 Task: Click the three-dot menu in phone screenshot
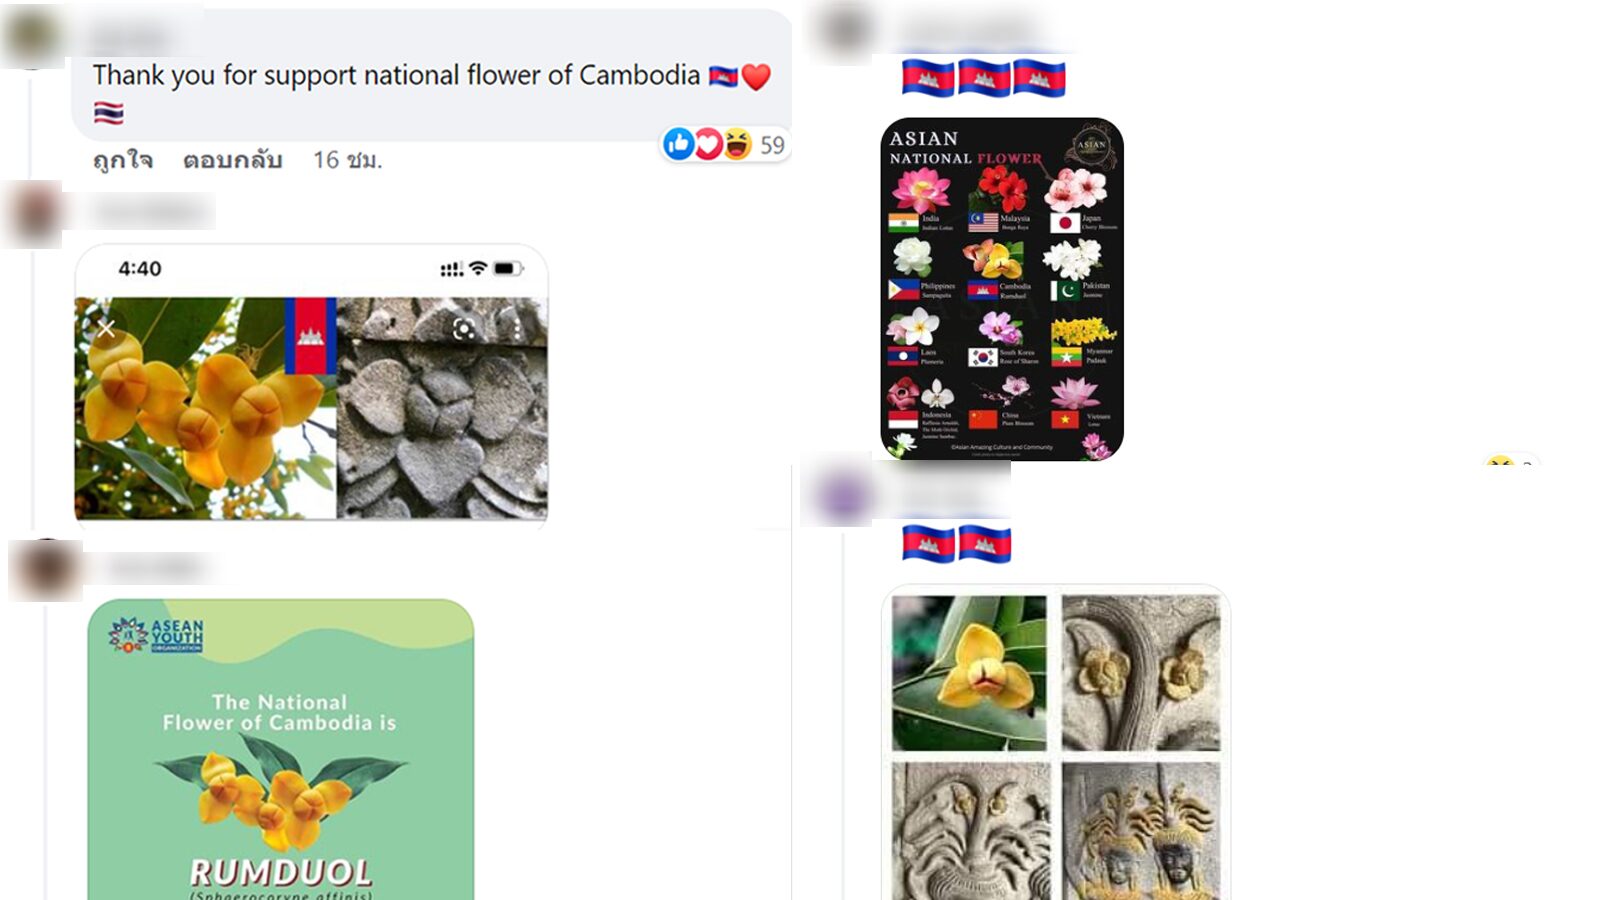(x=516, y=329)
